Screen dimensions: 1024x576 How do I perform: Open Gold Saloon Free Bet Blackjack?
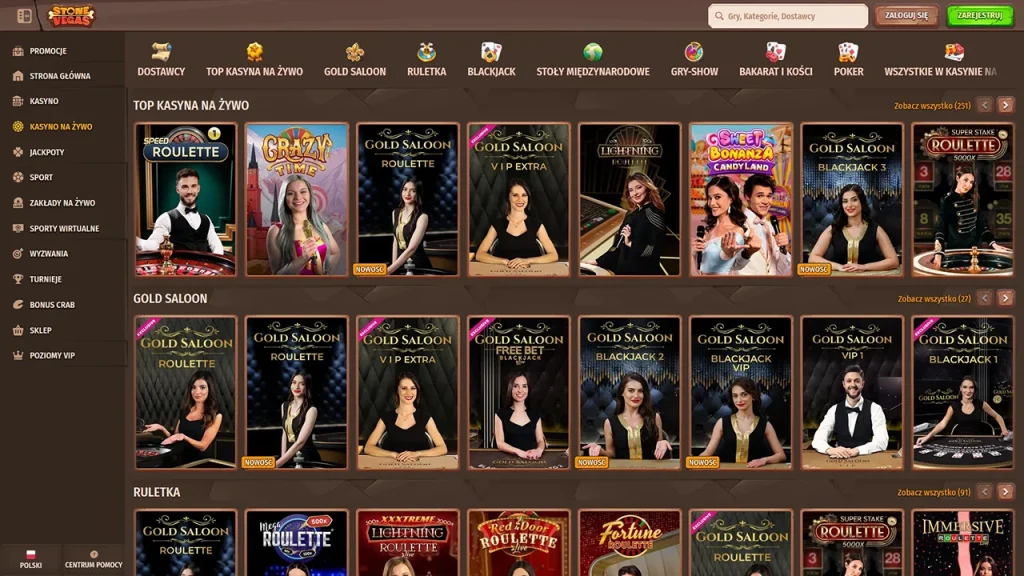coord(519,392)
